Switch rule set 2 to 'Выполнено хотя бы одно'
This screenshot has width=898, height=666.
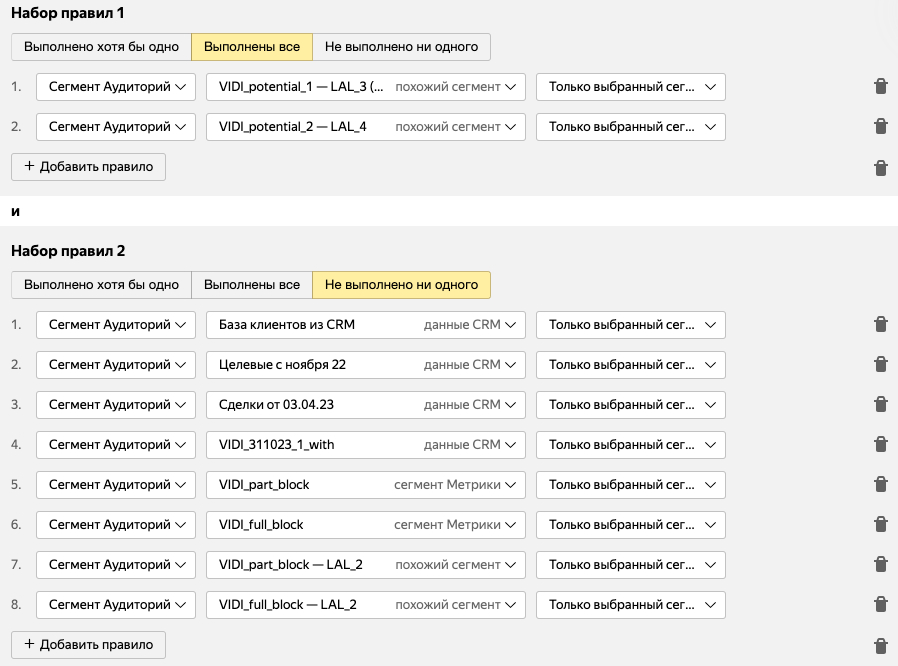101,285
